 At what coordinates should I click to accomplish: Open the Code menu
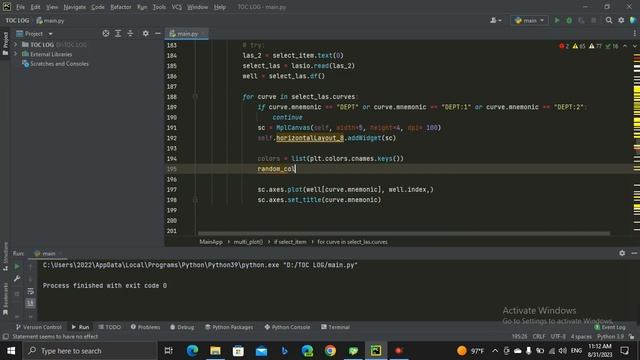pos(98,7)
